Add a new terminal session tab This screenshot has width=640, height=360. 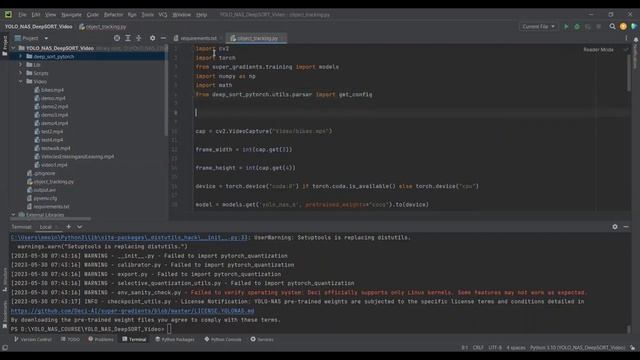69,227
